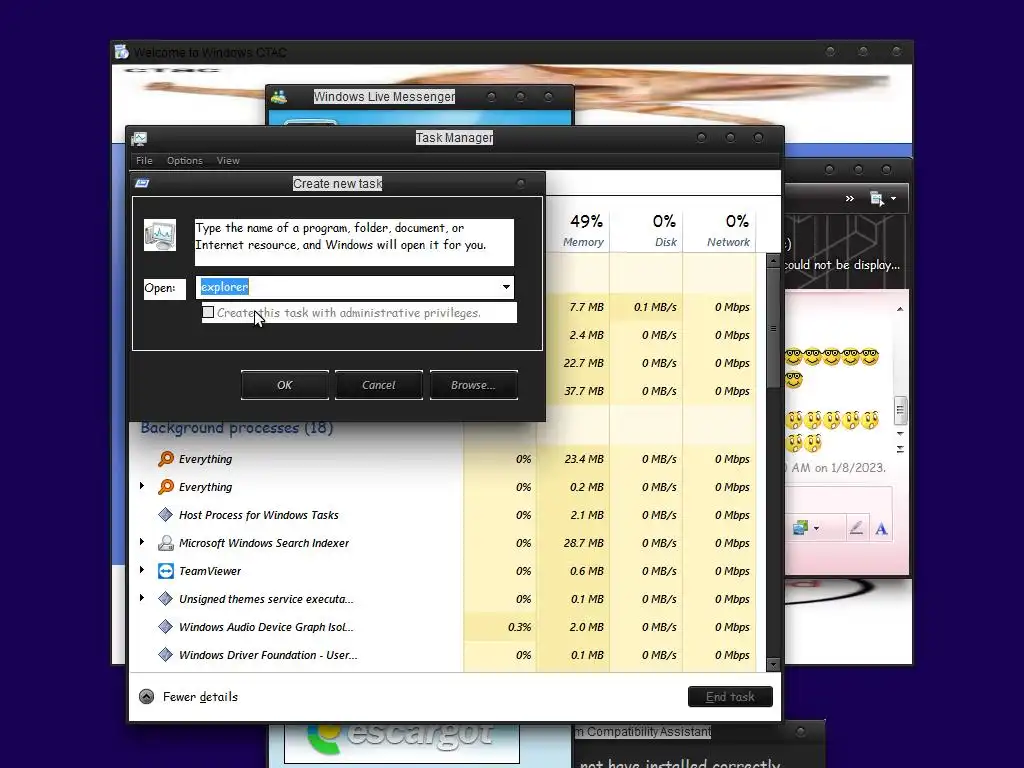
Task: Click the Windows Live Messenger window icon
Action: click(280, 97)
